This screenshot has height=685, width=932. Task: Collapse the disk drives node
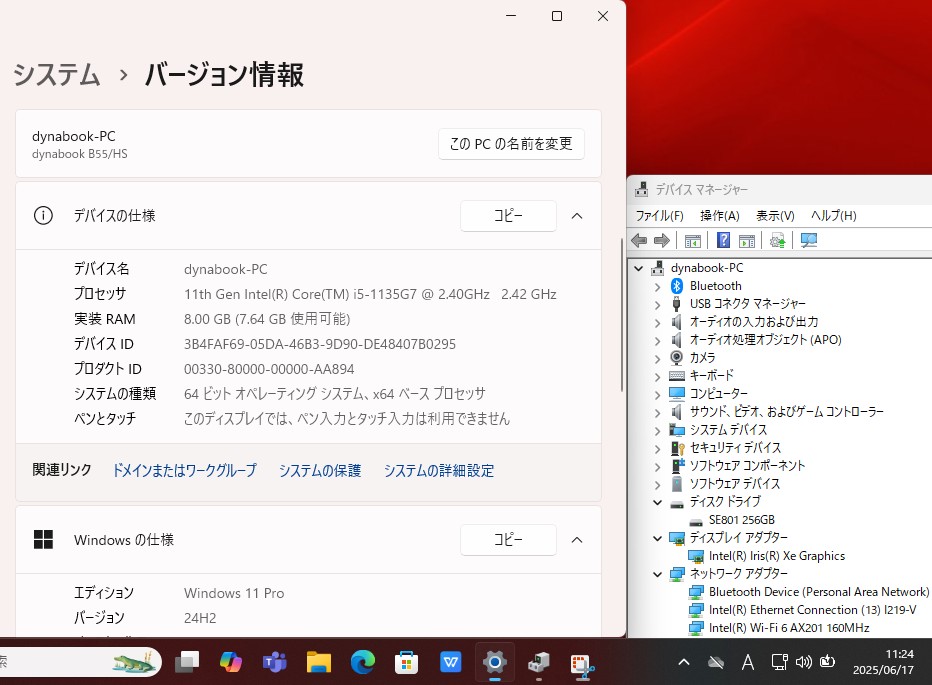click(x=657, y=502)
